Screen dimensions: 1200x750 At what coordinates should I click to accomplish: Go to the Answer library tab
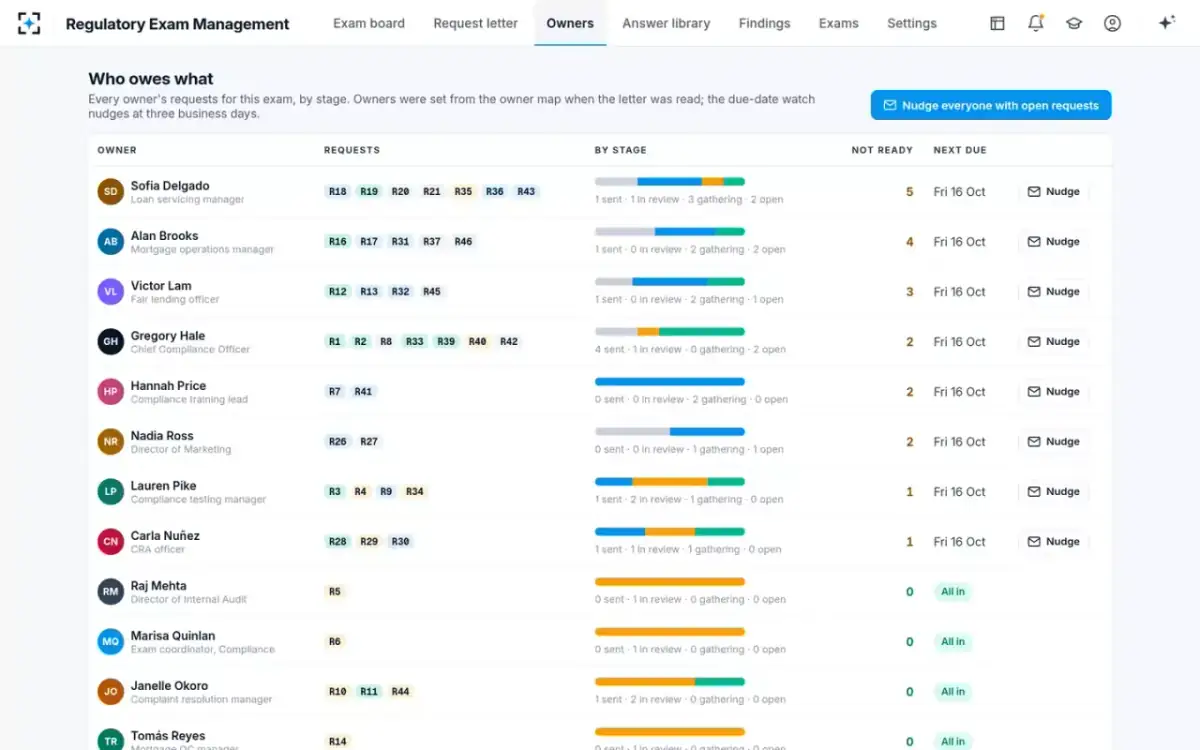coord(666,23)
